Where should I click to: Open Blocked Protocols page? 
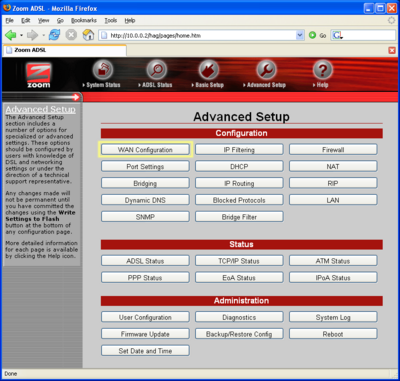click(239, 200)
